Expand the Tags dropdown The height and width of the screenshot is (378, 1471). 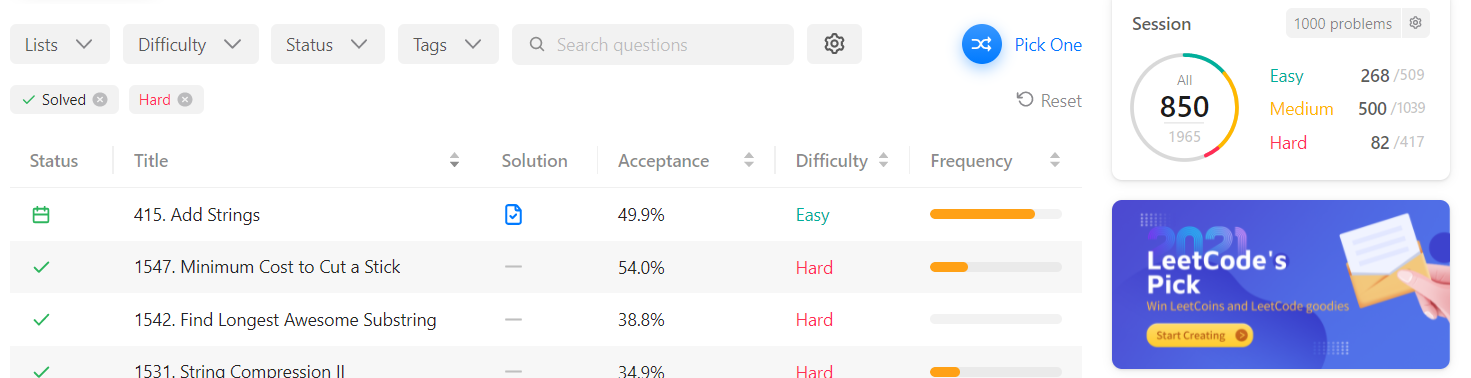[448, 44]
